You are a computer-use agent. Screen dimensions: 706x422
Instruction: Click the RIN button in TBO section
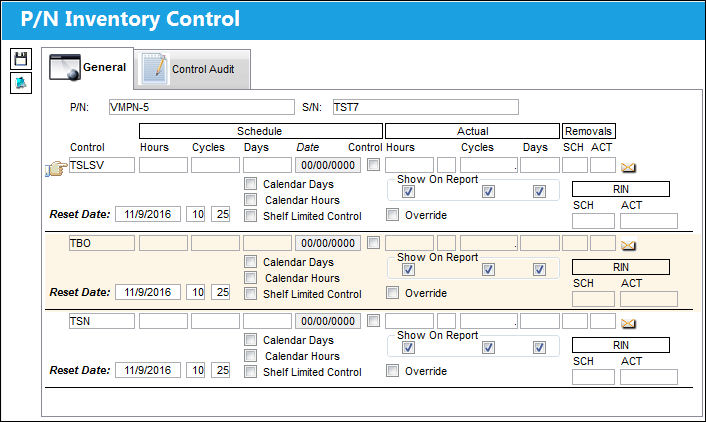[620, 267]
